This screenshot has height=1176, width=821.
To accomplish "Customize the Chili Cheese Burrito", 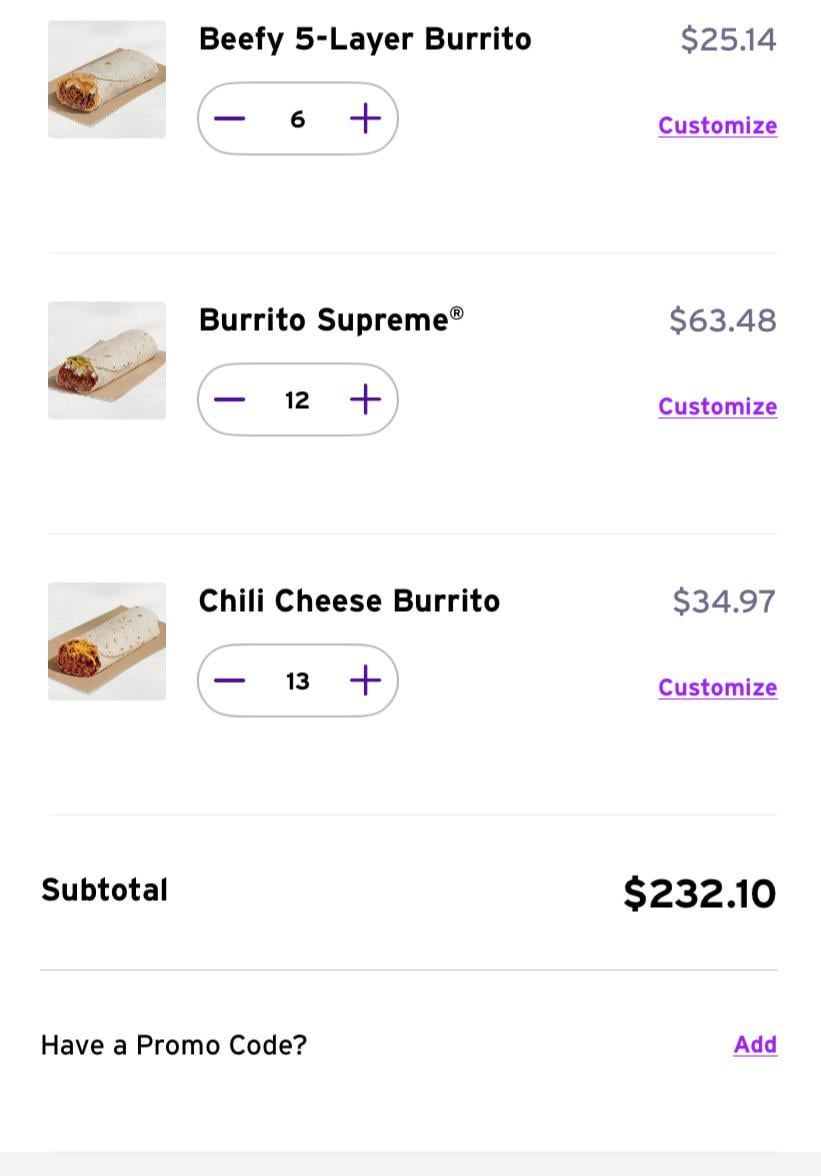I will click(x=717, y=688).
